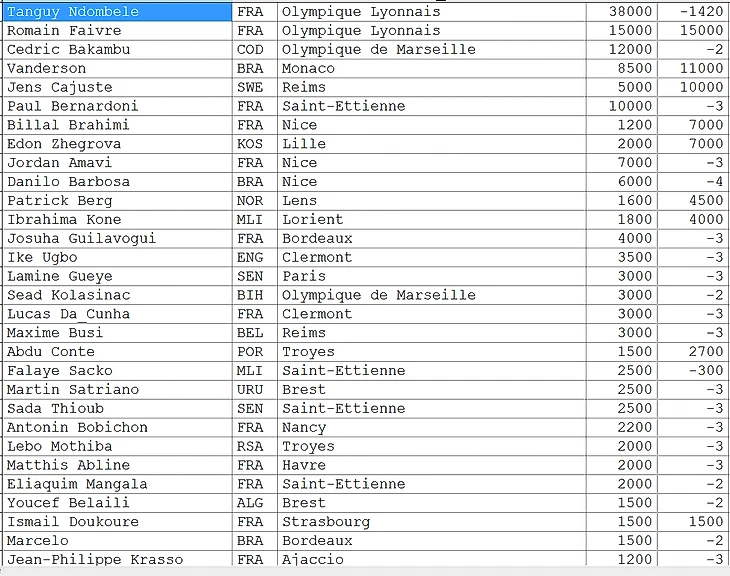Click the Lille club cell
The image size is (730, 576).
(432, 144)
